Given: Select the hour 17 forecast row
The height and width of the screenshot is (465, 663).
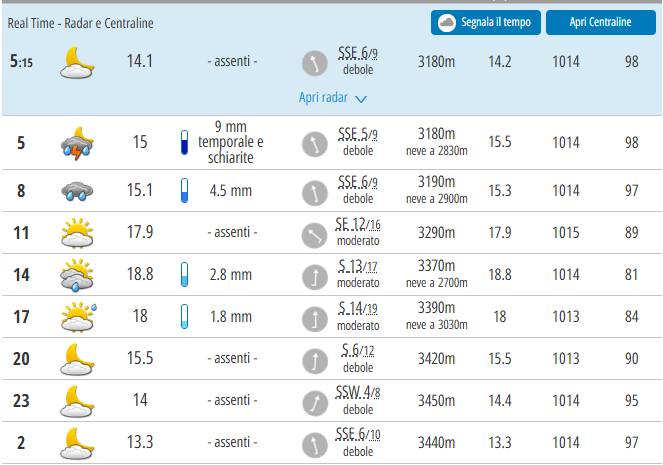Looking at the screenshot, I should pyautogui.click(x=331, y=317).
